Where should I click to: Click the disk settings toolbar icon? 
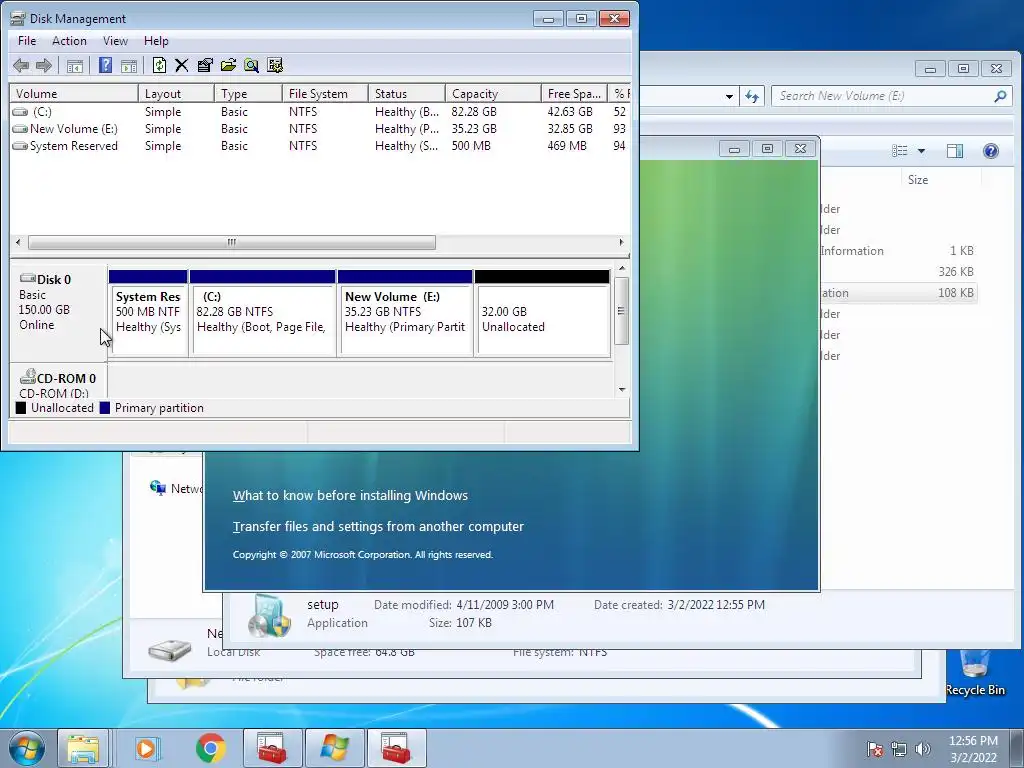point(275,65)
